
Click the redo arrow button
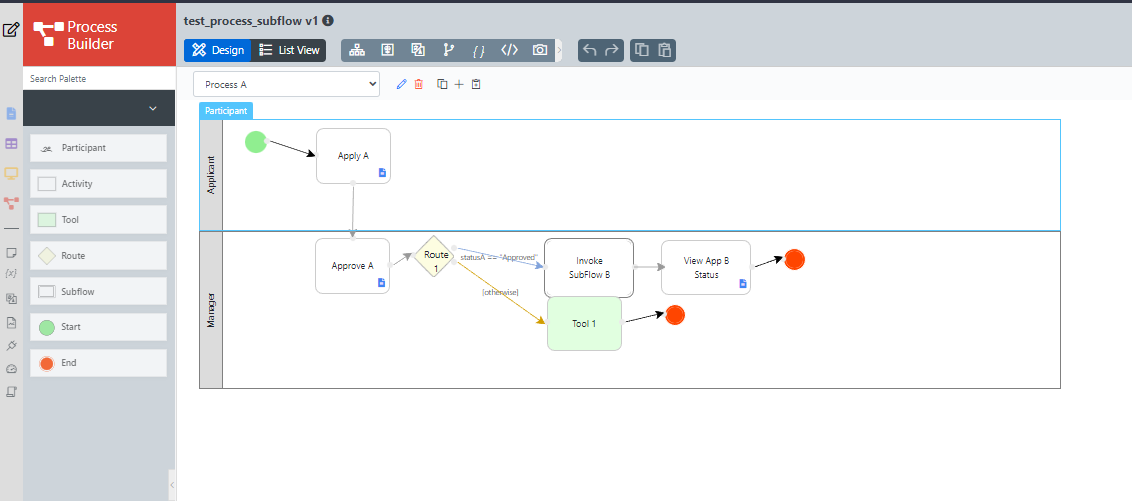[x=611, y=50]
